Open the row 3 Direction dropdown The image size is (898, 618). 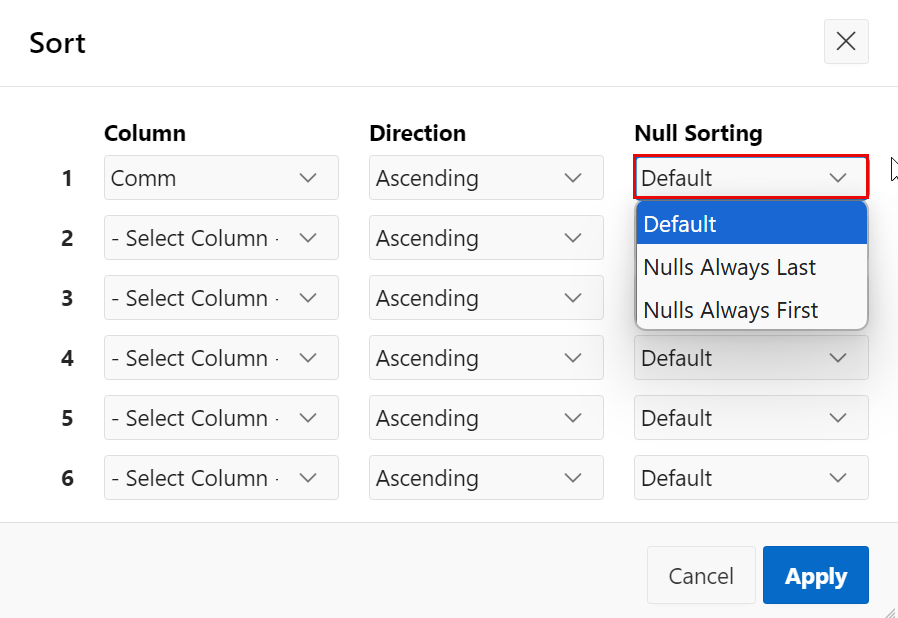click(486, 298)
